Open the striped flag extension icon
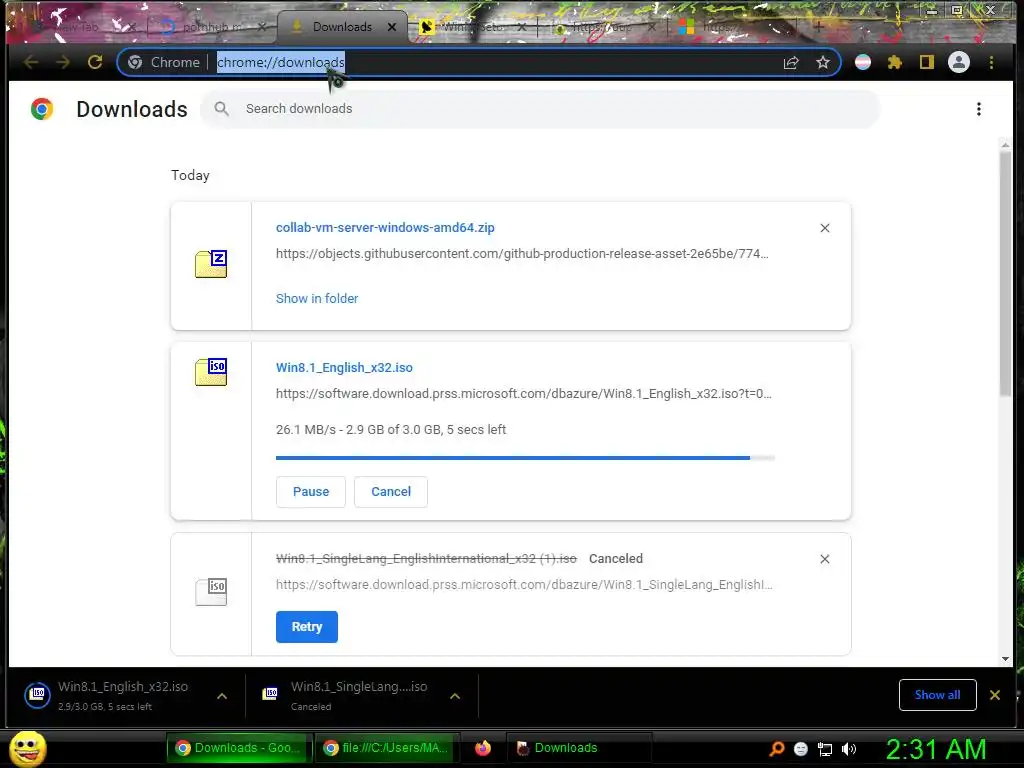The height and width of the screenshot is (768, 1024). click(863, 62)
